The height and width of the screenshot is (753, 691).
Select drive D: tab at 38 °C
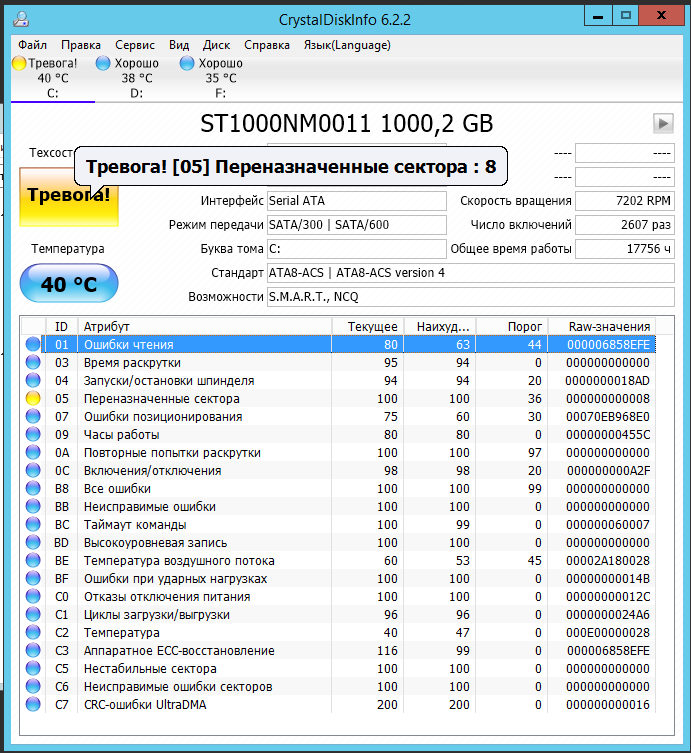pos(136,78)
